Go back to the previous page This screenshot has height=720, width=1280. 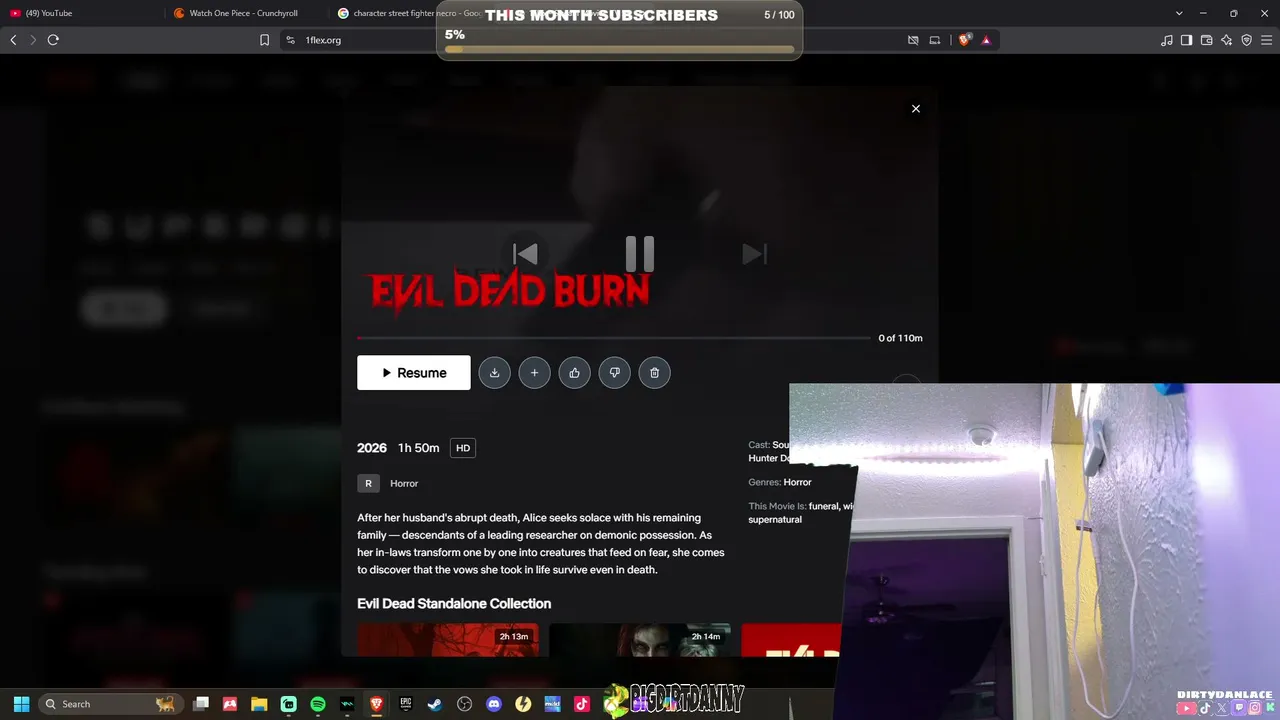coord(13,40)
